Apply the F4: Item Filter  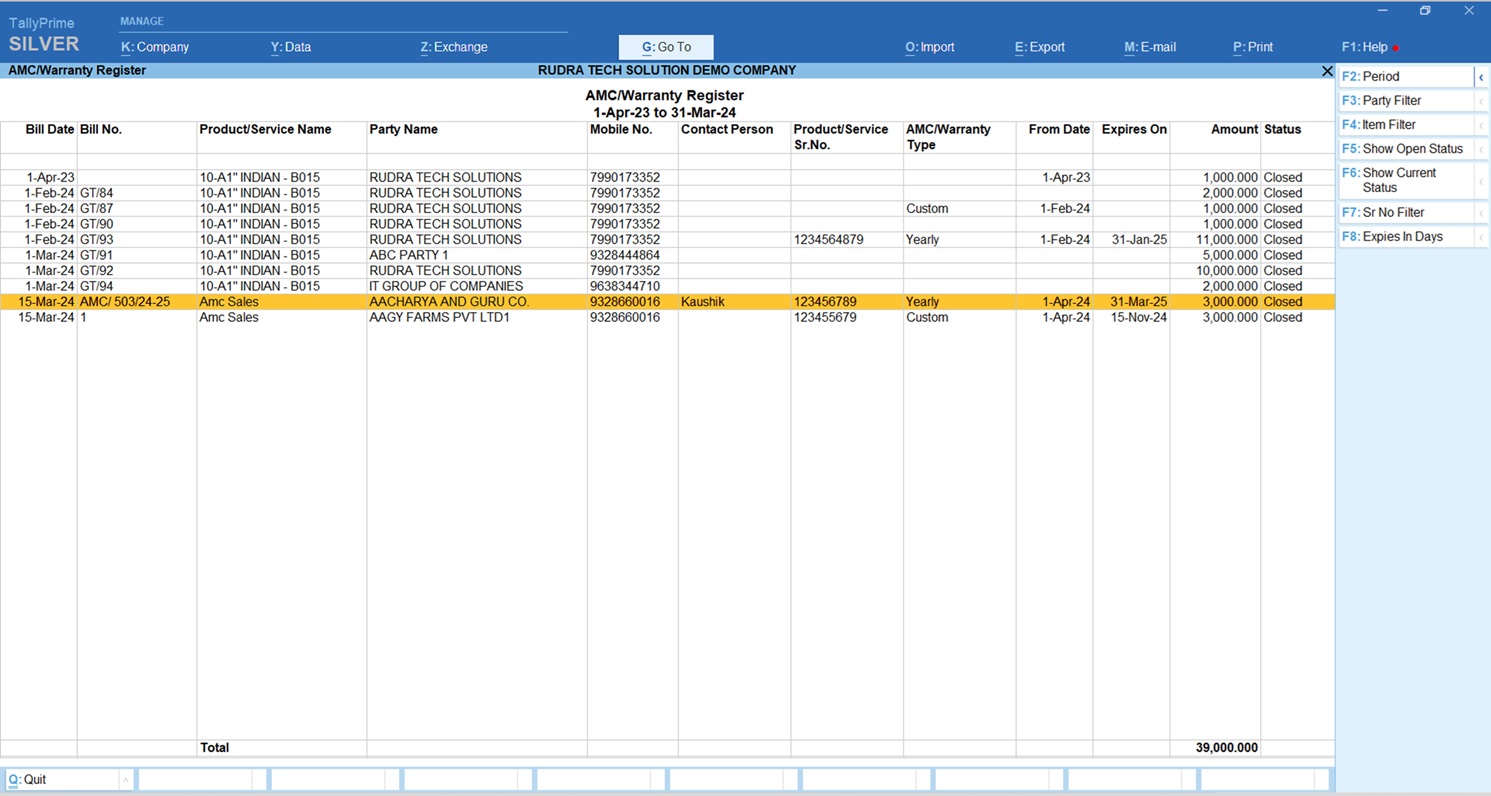(1406, 125)
